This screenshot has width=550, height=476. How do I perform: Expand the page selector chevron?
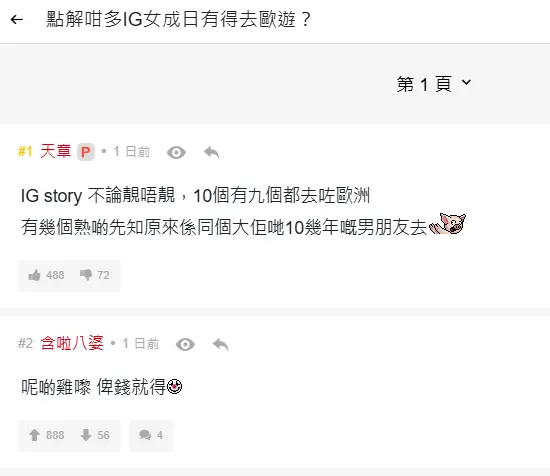tap(466, 82)
